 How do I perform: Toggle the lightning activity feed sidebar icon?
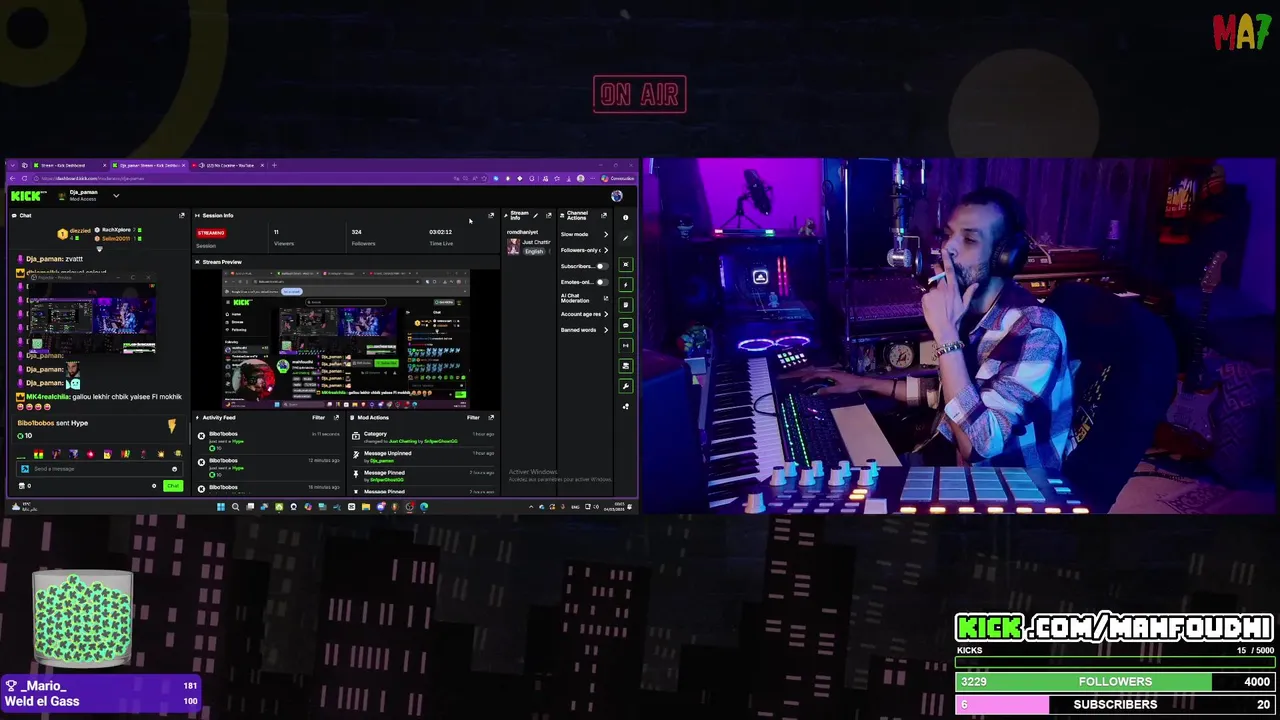[x=626, y=285]
